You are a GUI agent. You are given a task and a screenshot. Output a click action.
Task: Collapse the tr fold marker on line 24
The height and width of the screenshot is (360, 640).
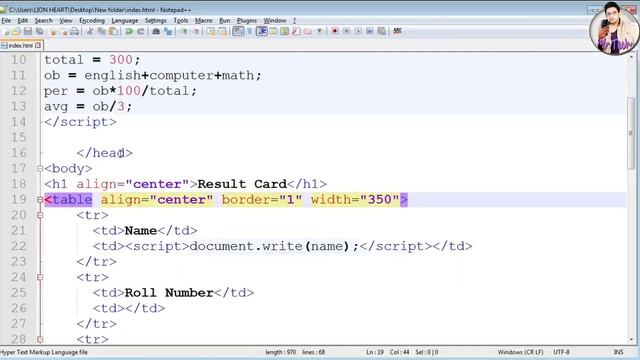click(x=40, y=277)
